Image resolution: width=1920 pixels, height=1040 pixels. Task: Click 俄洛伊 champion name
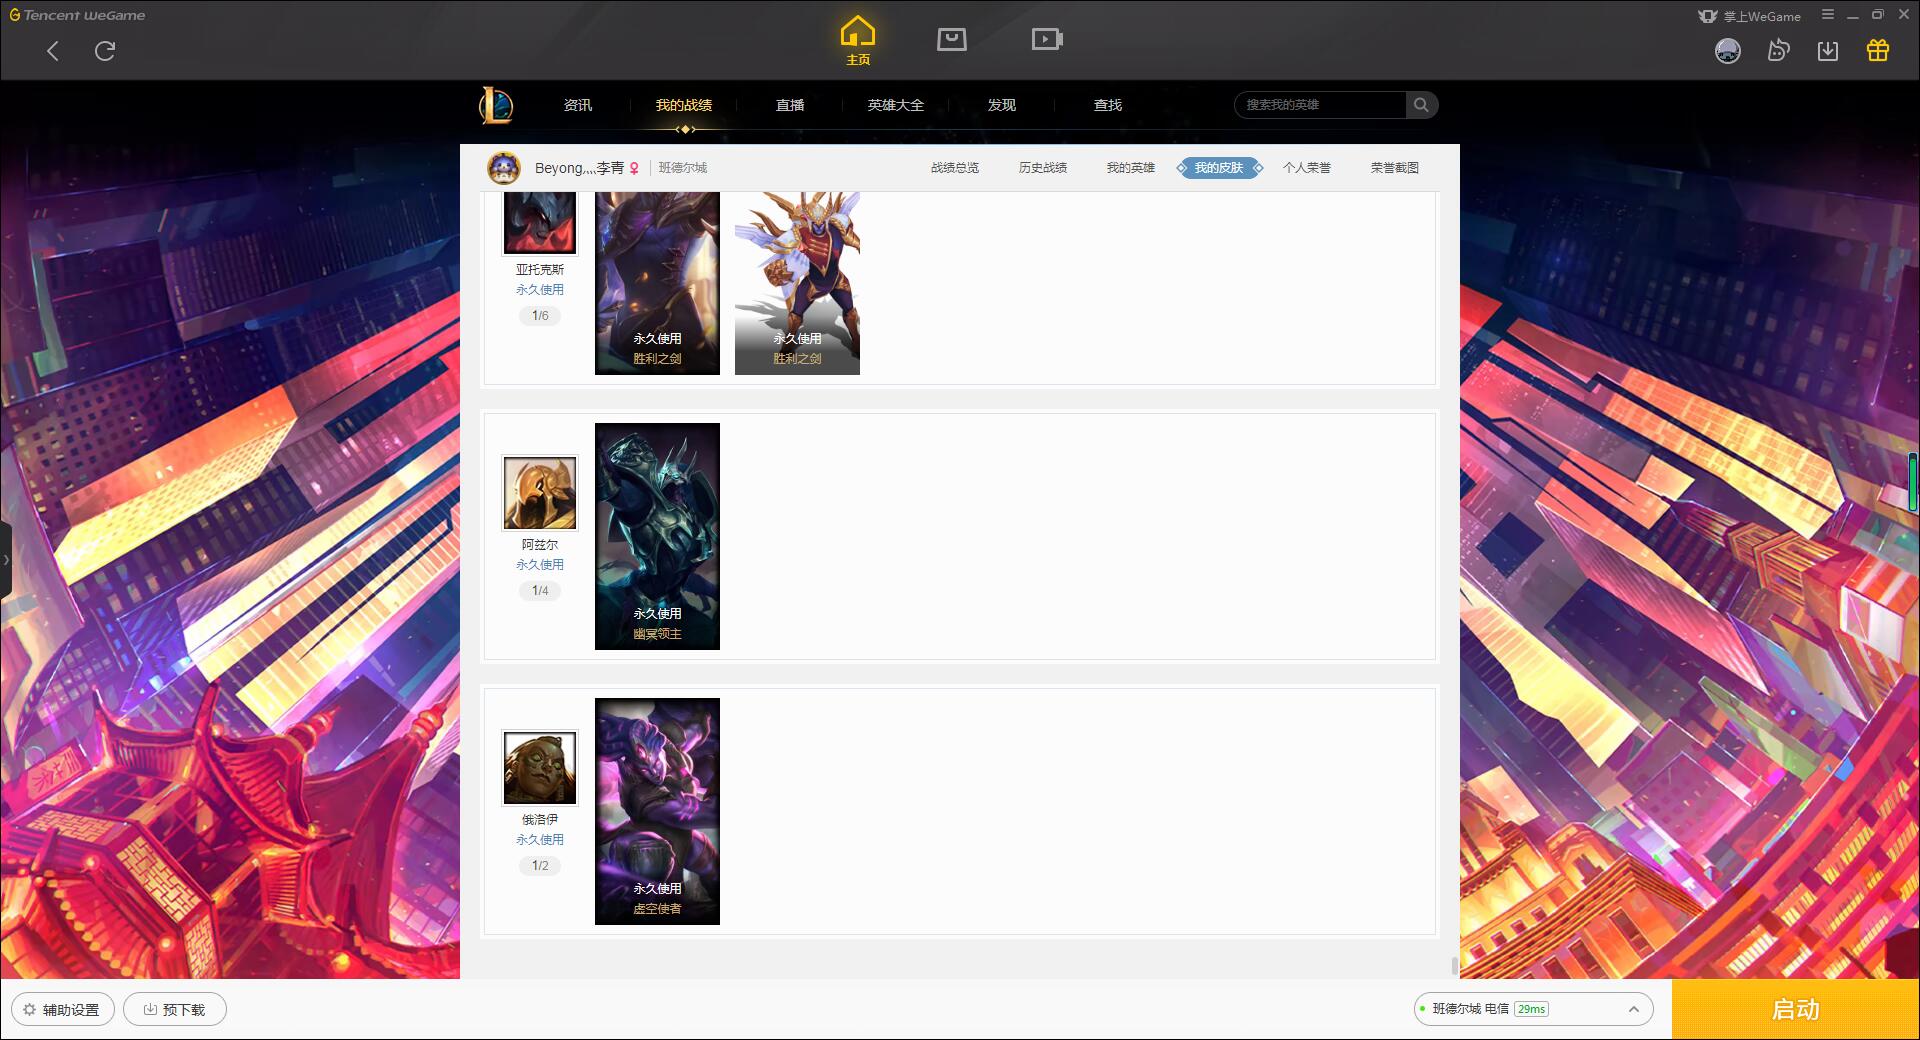(540, 820)
